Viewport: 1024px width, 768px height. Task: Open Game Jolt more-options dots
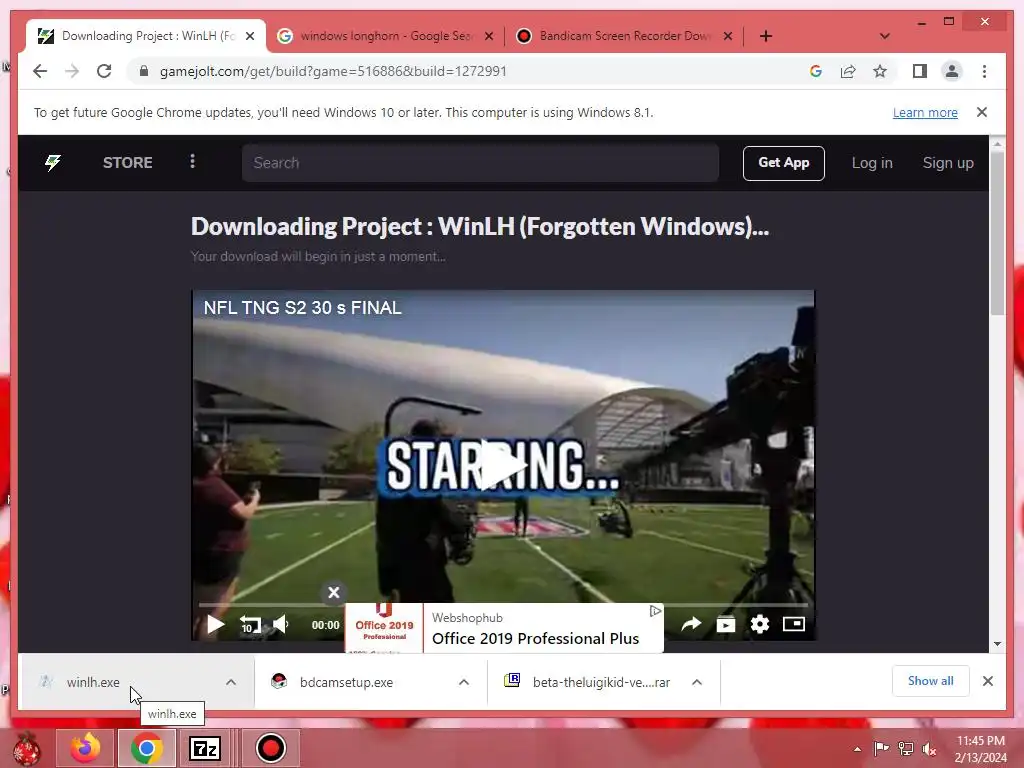(x=192, y=161)
